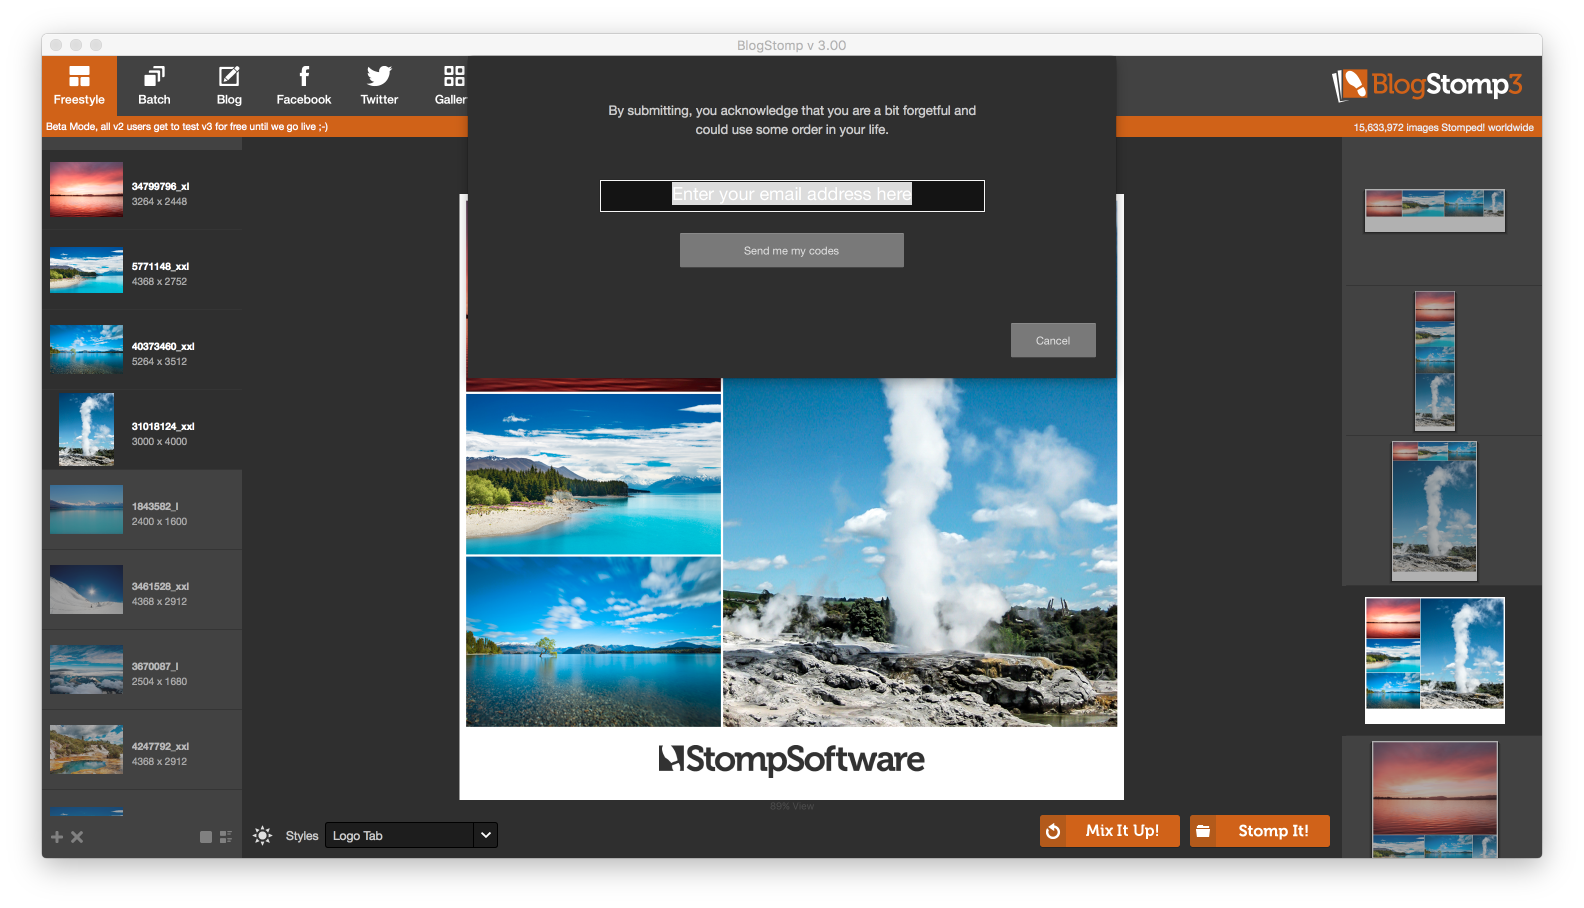The height and width of the screenshot is (908, 1584).
Task: Click the "2504 x 1680" dimensions text
Action: click(x=159, y=682)
